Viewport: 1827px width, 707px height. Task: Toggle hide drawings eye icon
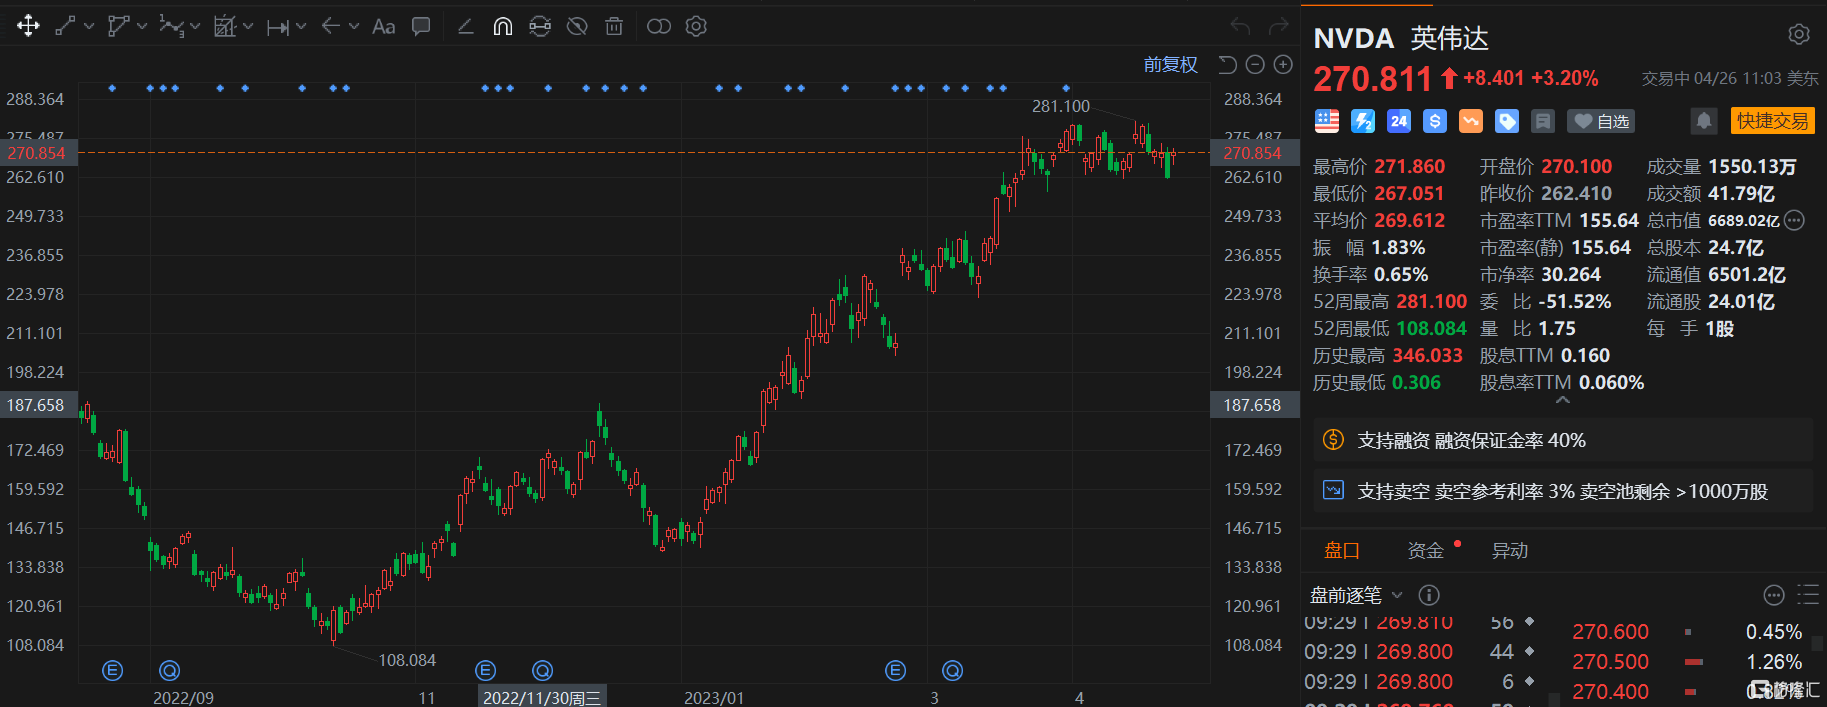click(x=577, y=26)
